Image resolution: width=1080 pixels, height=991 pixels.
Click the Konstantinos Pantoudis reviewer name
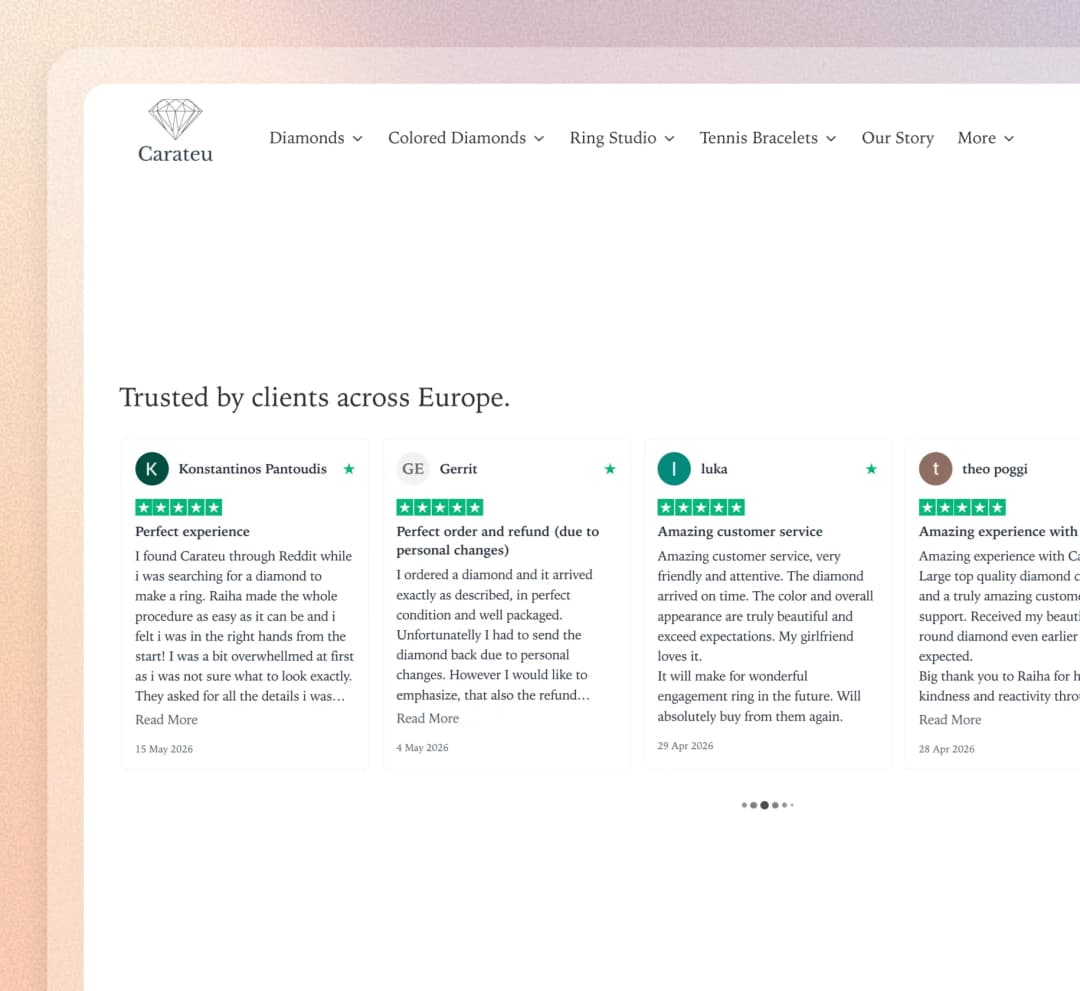[253, 469]
